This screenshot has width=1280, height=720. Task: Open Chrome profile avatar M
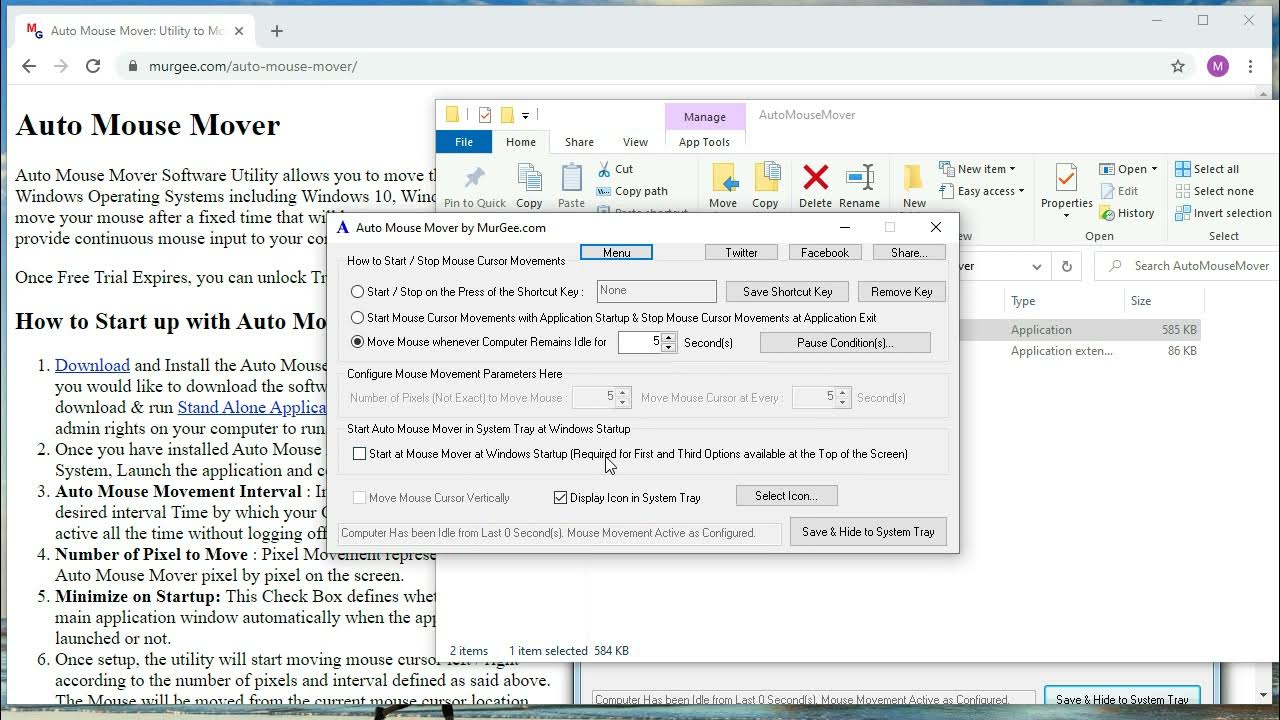[x=1217, y=66]
